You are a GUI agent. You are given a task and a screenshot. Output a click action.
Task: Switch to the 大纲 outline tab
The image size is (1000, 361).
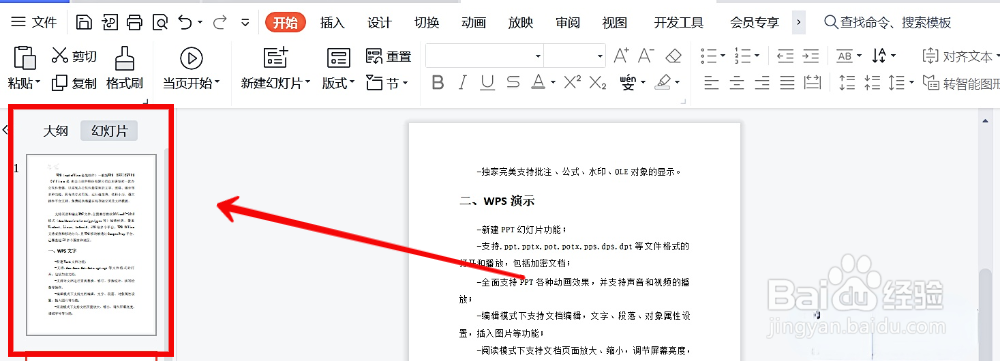coord(55,131)
